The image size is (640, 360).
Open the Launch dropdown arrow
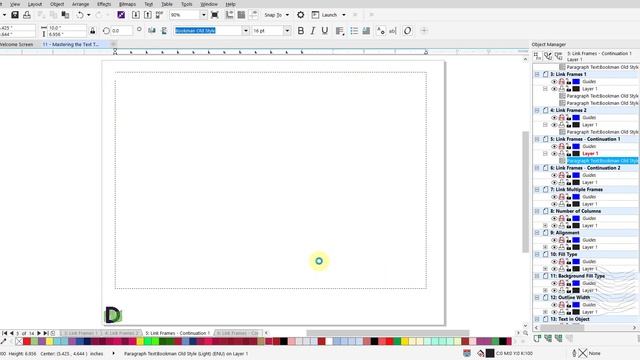[344, 15]
